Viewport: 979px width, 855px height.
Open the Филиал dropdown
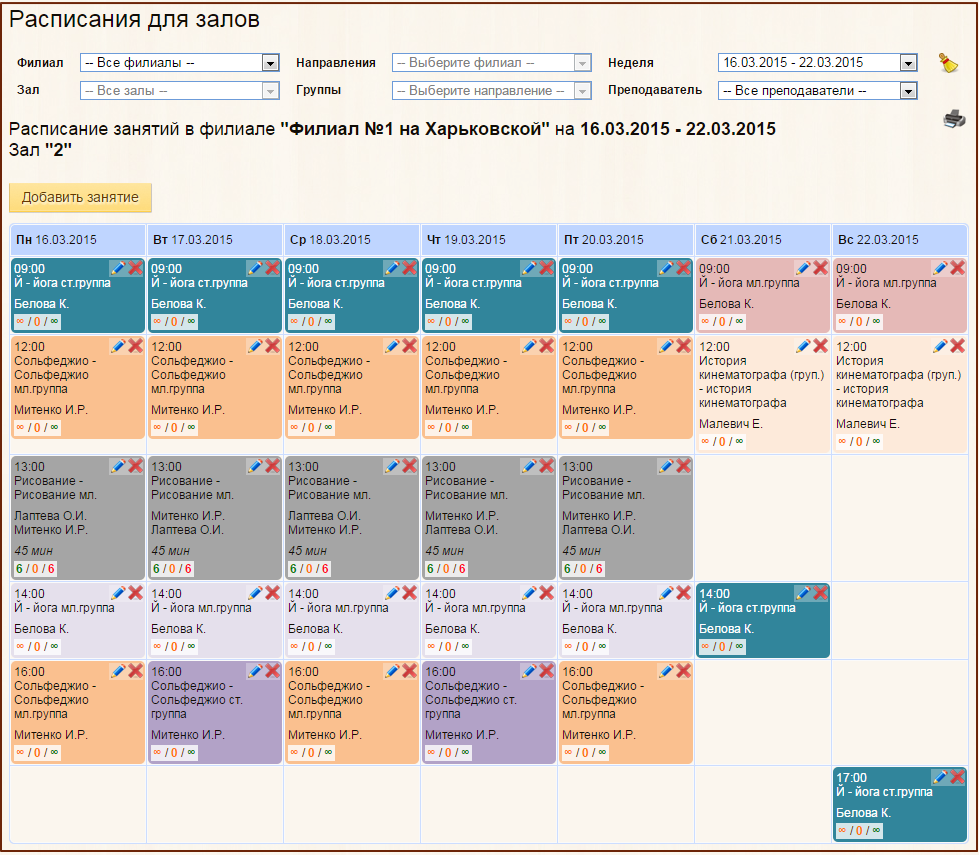click(179, 62)
